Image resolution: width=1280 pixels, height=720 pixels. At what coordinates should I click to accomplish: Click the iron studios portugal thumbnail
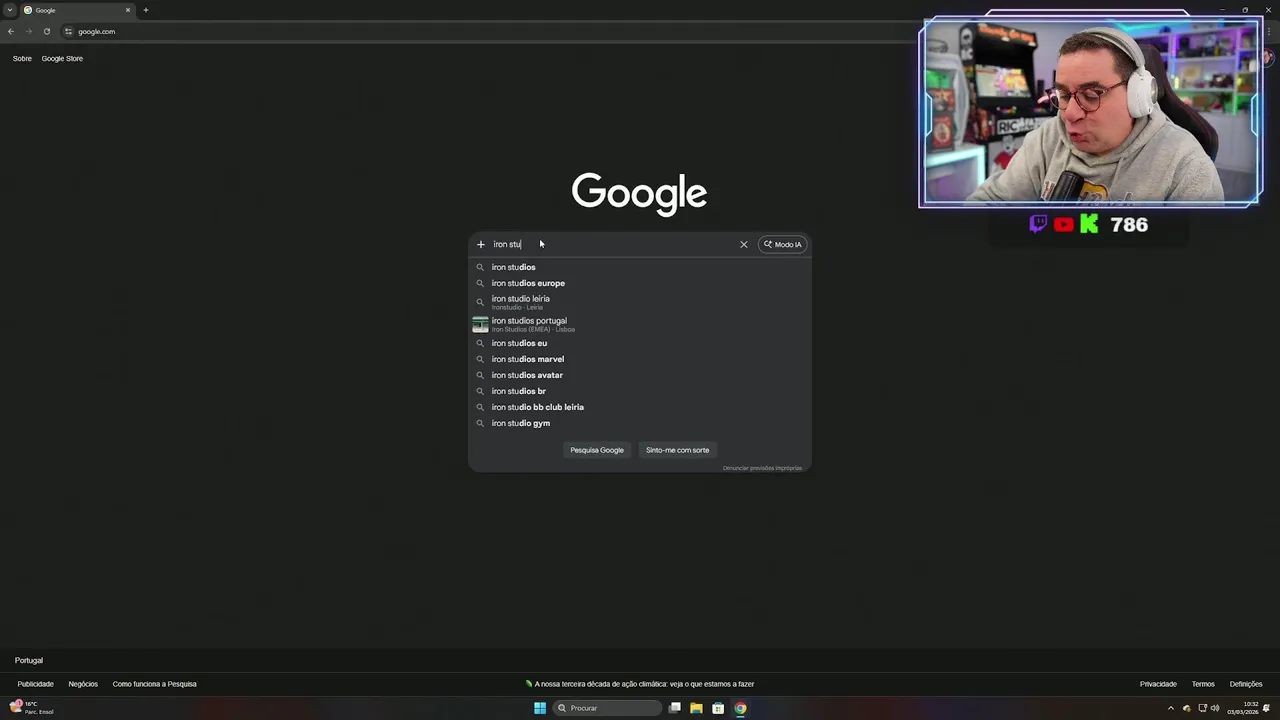[480, 324]
